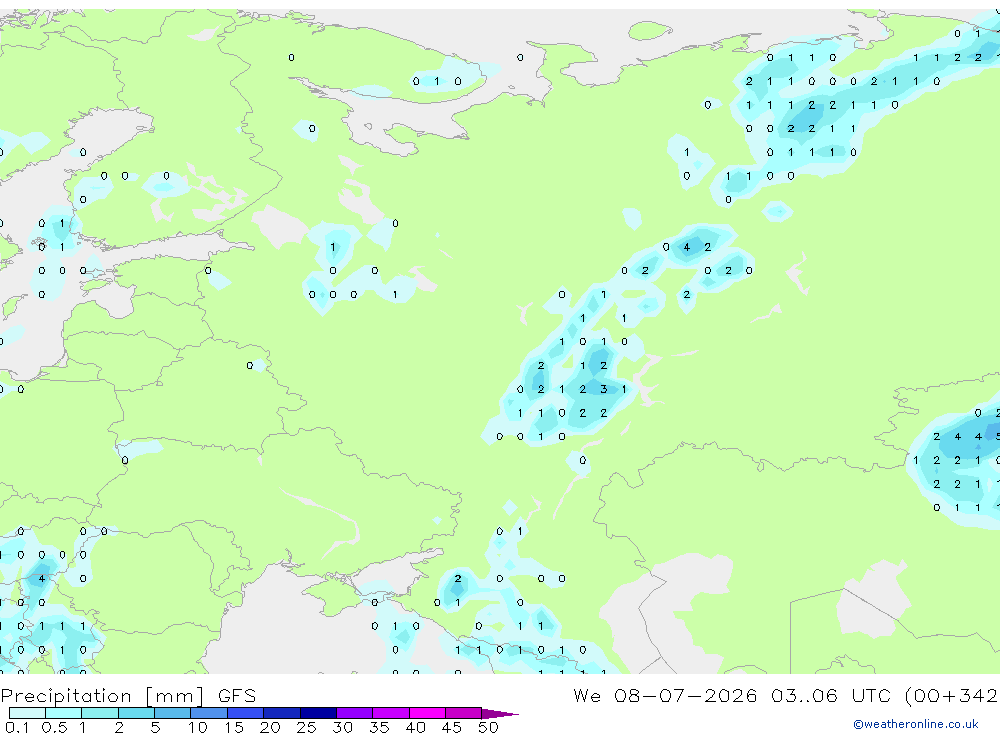This screenshot has width=1000, height=733.
Task: Click the '(00+342' forecast offset text
Action: (x=952, y=696)
